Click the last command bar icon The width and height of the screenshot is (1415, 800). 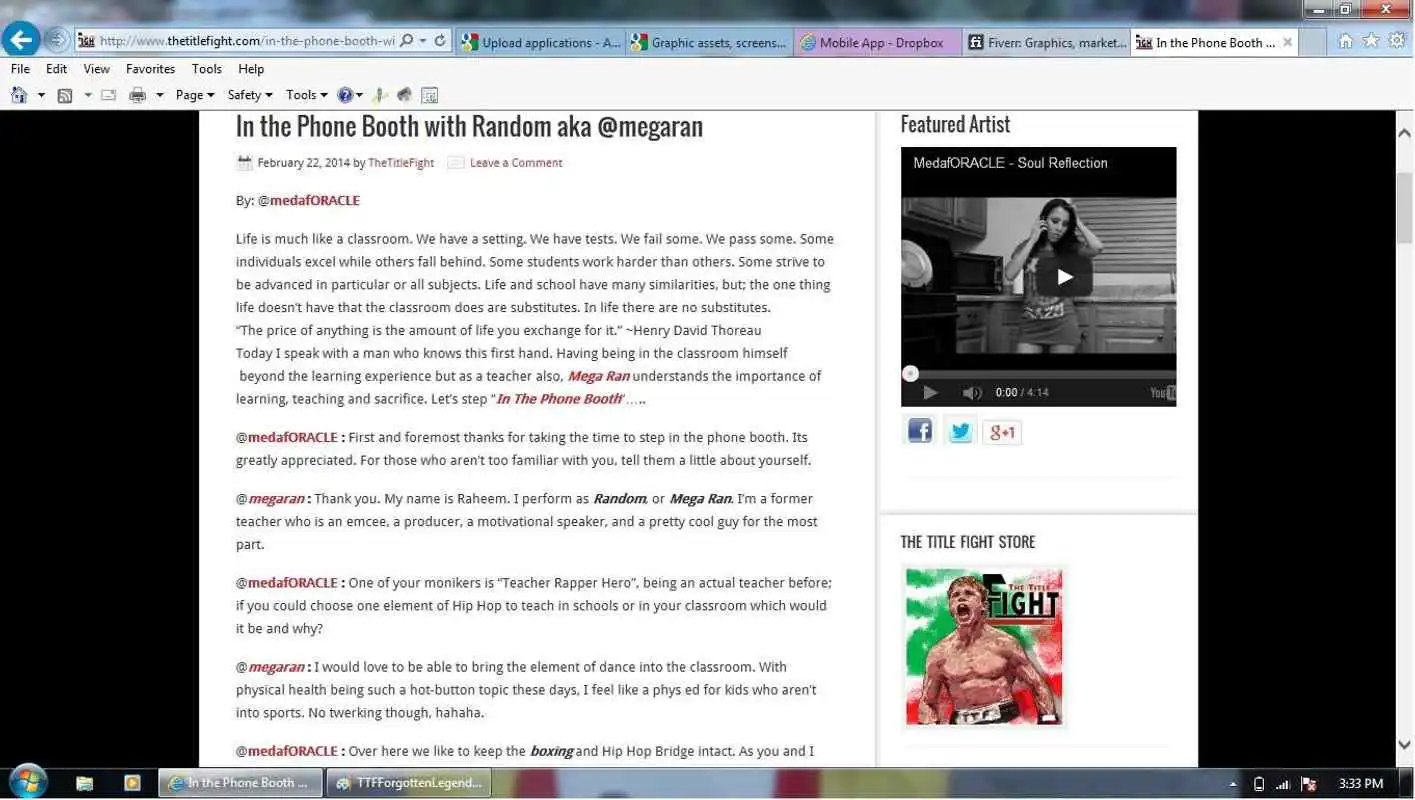tap(430, 96)
